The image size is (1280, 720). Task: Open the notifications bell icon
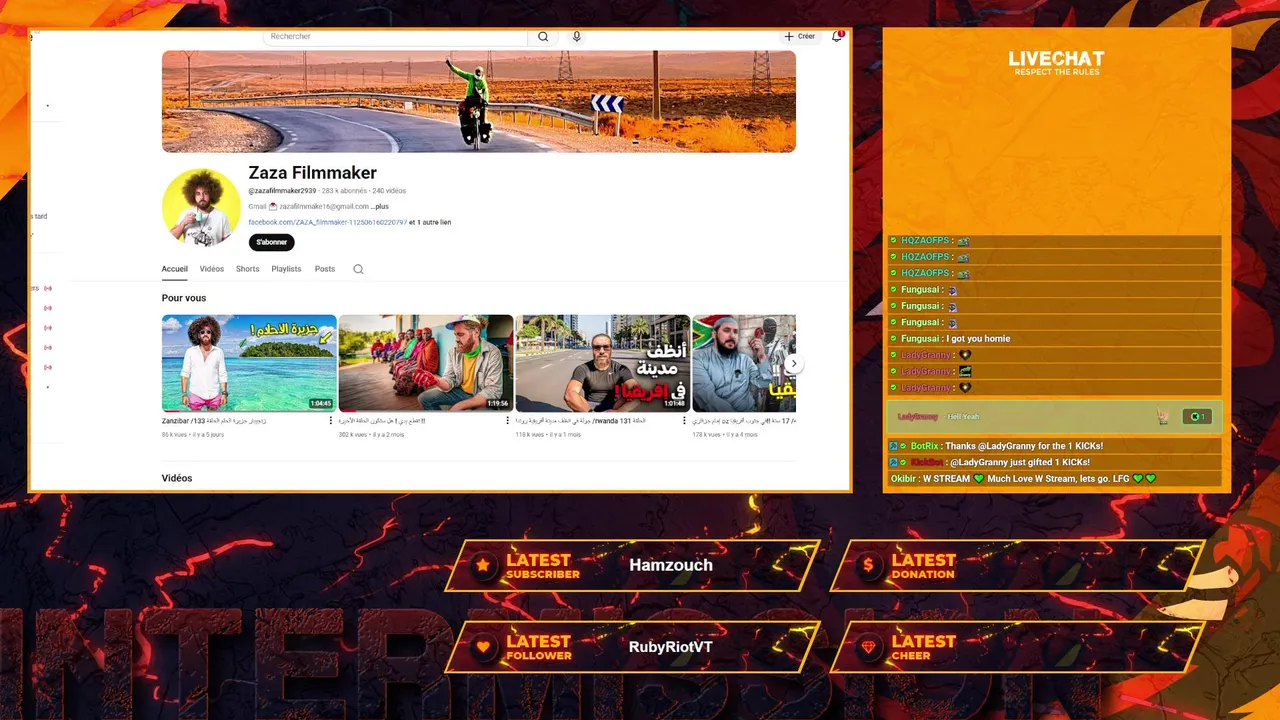click(837, 37)
